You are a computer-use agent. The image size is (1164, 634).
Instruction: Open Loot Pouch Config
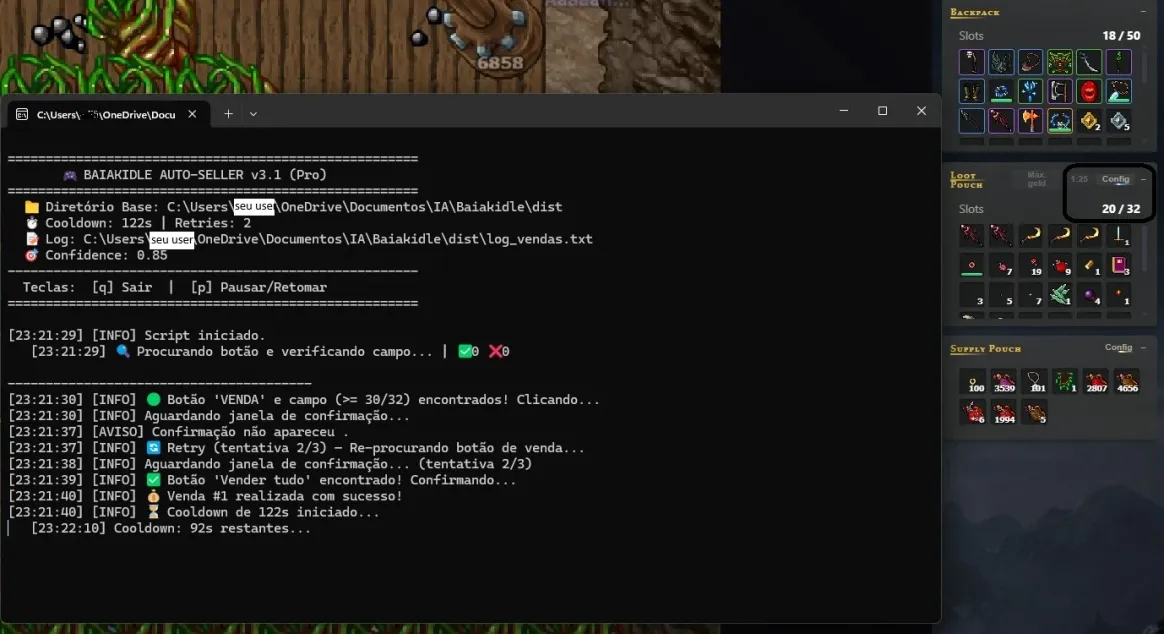(x=1115, y=179)
